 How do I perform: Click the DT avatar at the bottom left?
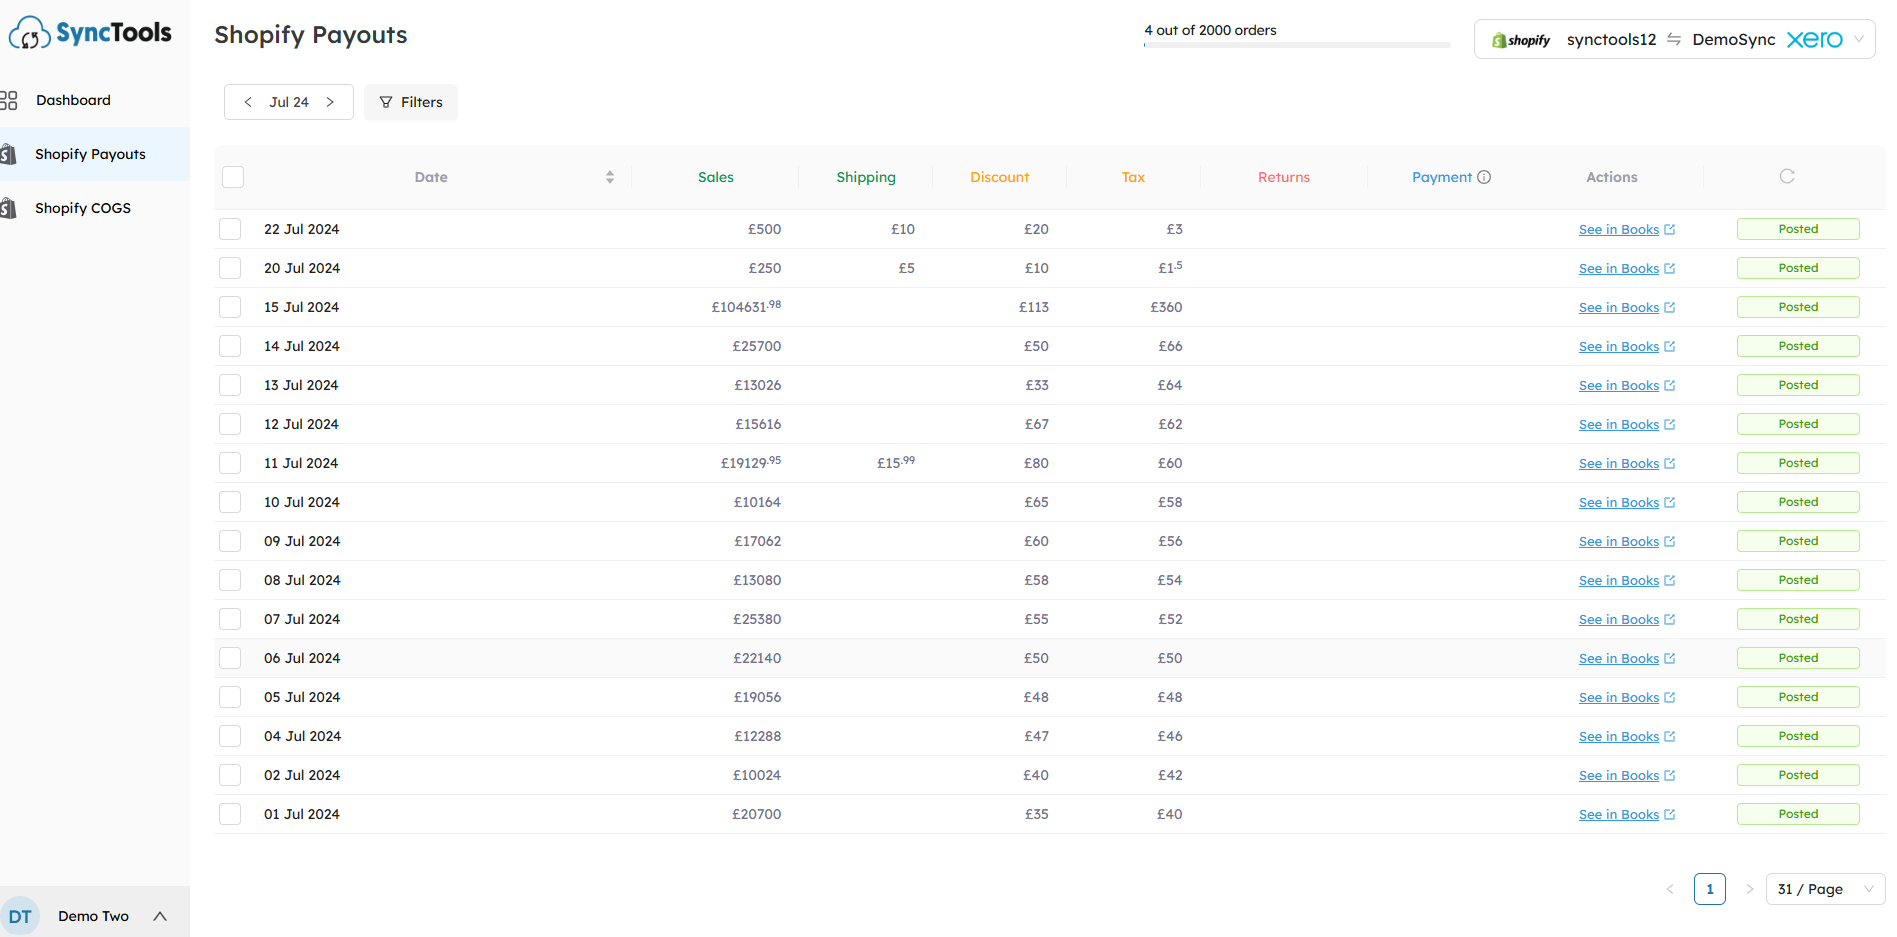pos(21,916)
